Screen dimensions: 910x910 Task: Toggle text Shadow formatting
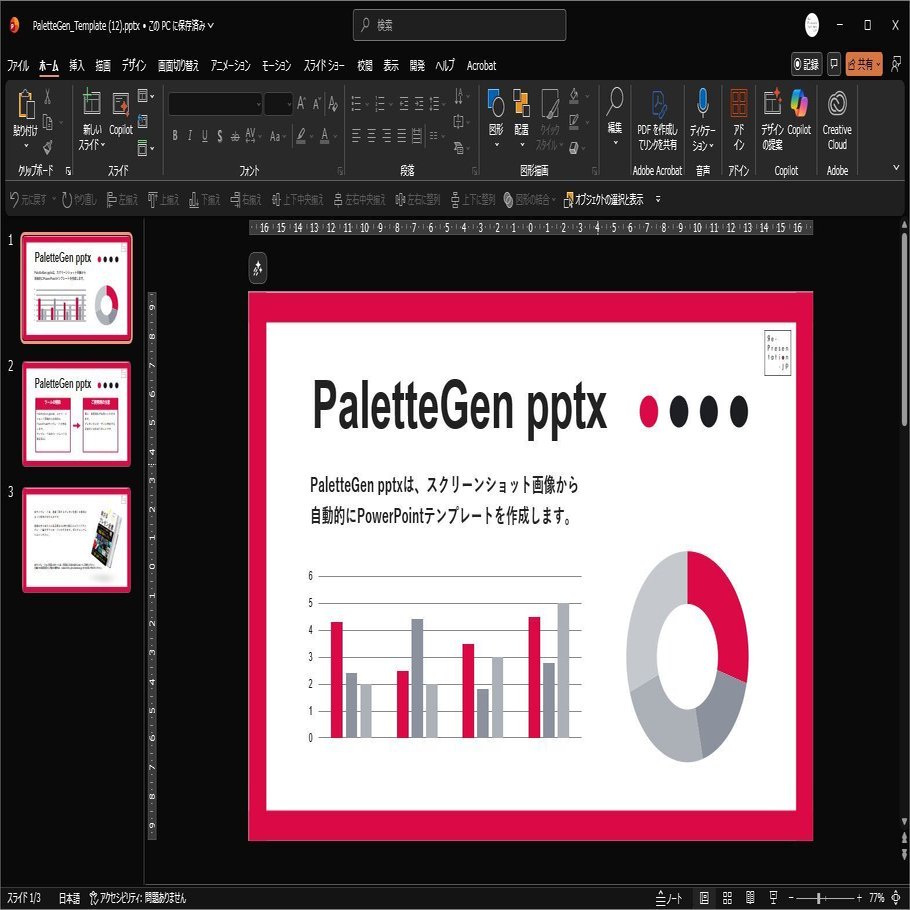click(x=220, y=136)
